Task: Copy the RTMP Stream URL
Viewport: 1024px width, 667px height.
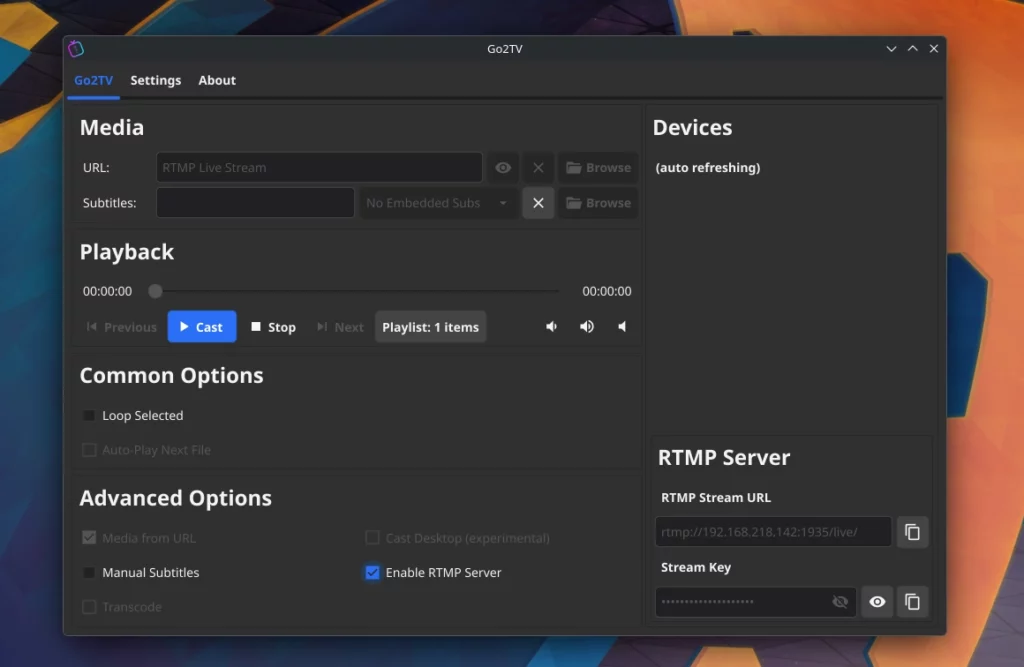Action: pyautogui.click(x=912, y=532)
